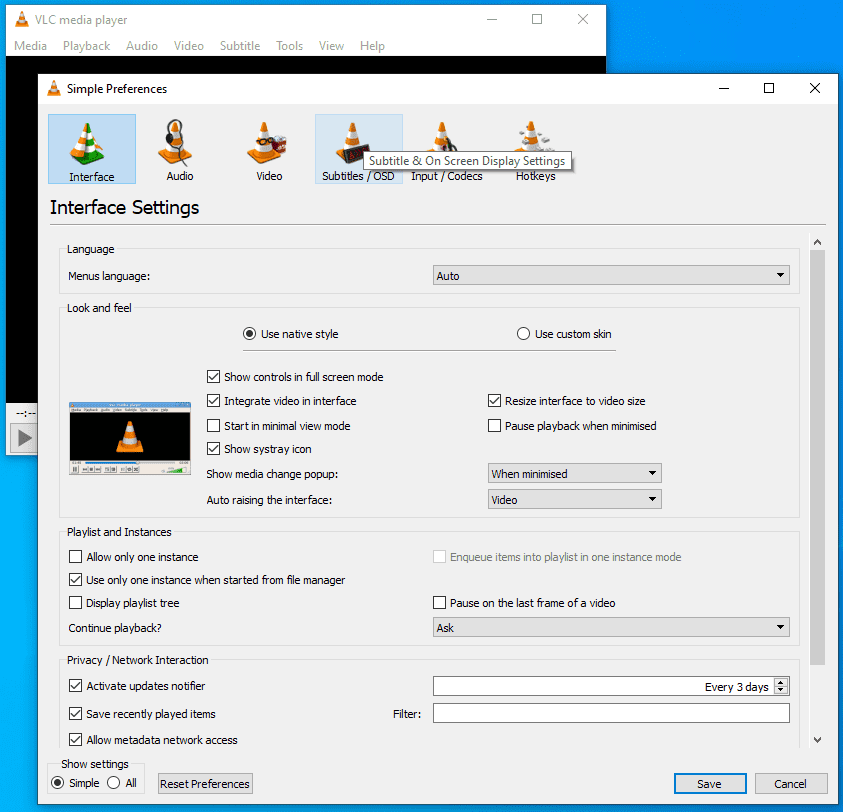Open the Show media change popup dropdown
This screenshot has width=843, height=812.
pyautogui.click(x=575, y=473)
